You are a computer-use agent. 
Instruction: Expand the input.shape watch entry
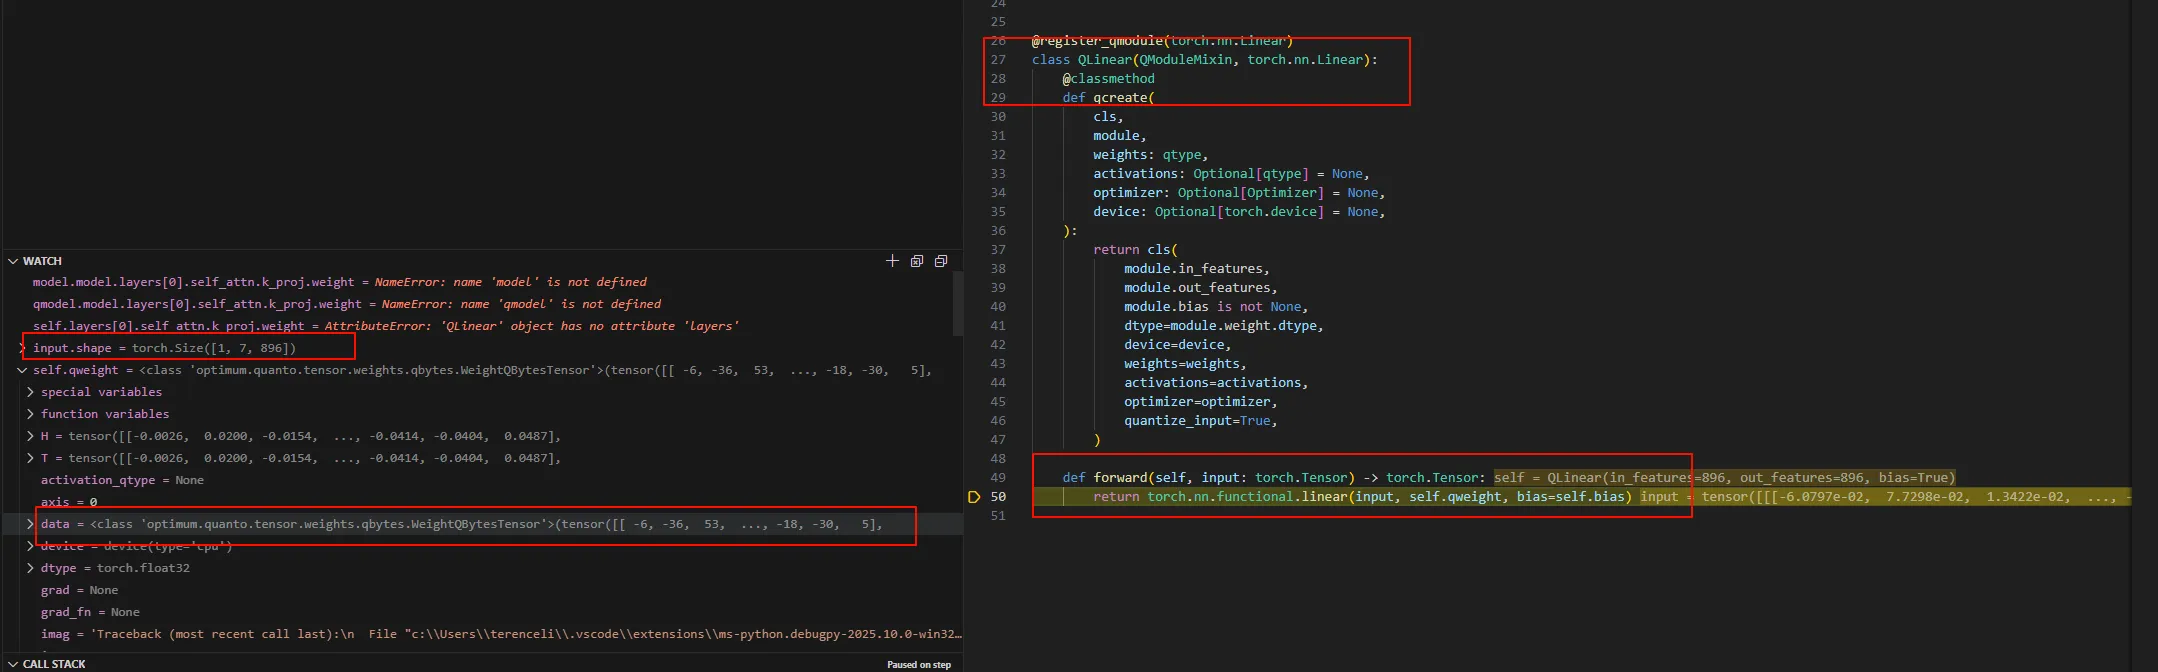point(22,348)
